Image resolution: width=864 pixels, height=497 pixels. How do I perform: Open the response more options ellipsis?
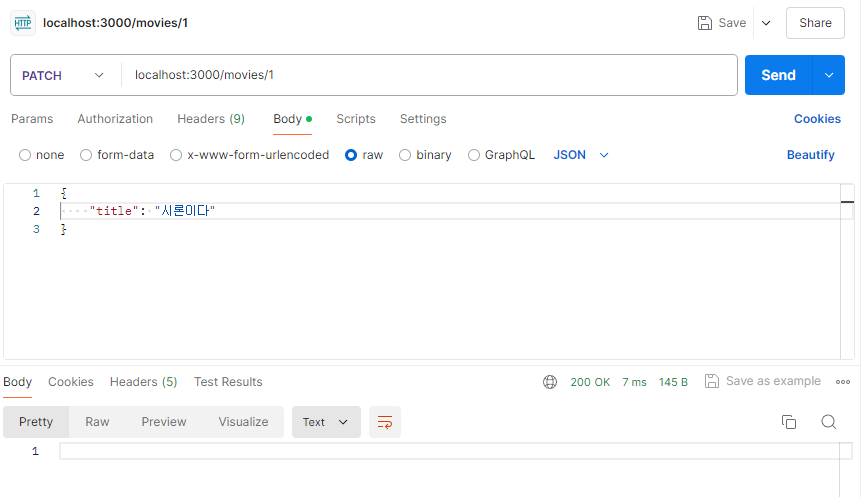pos(843,382)
